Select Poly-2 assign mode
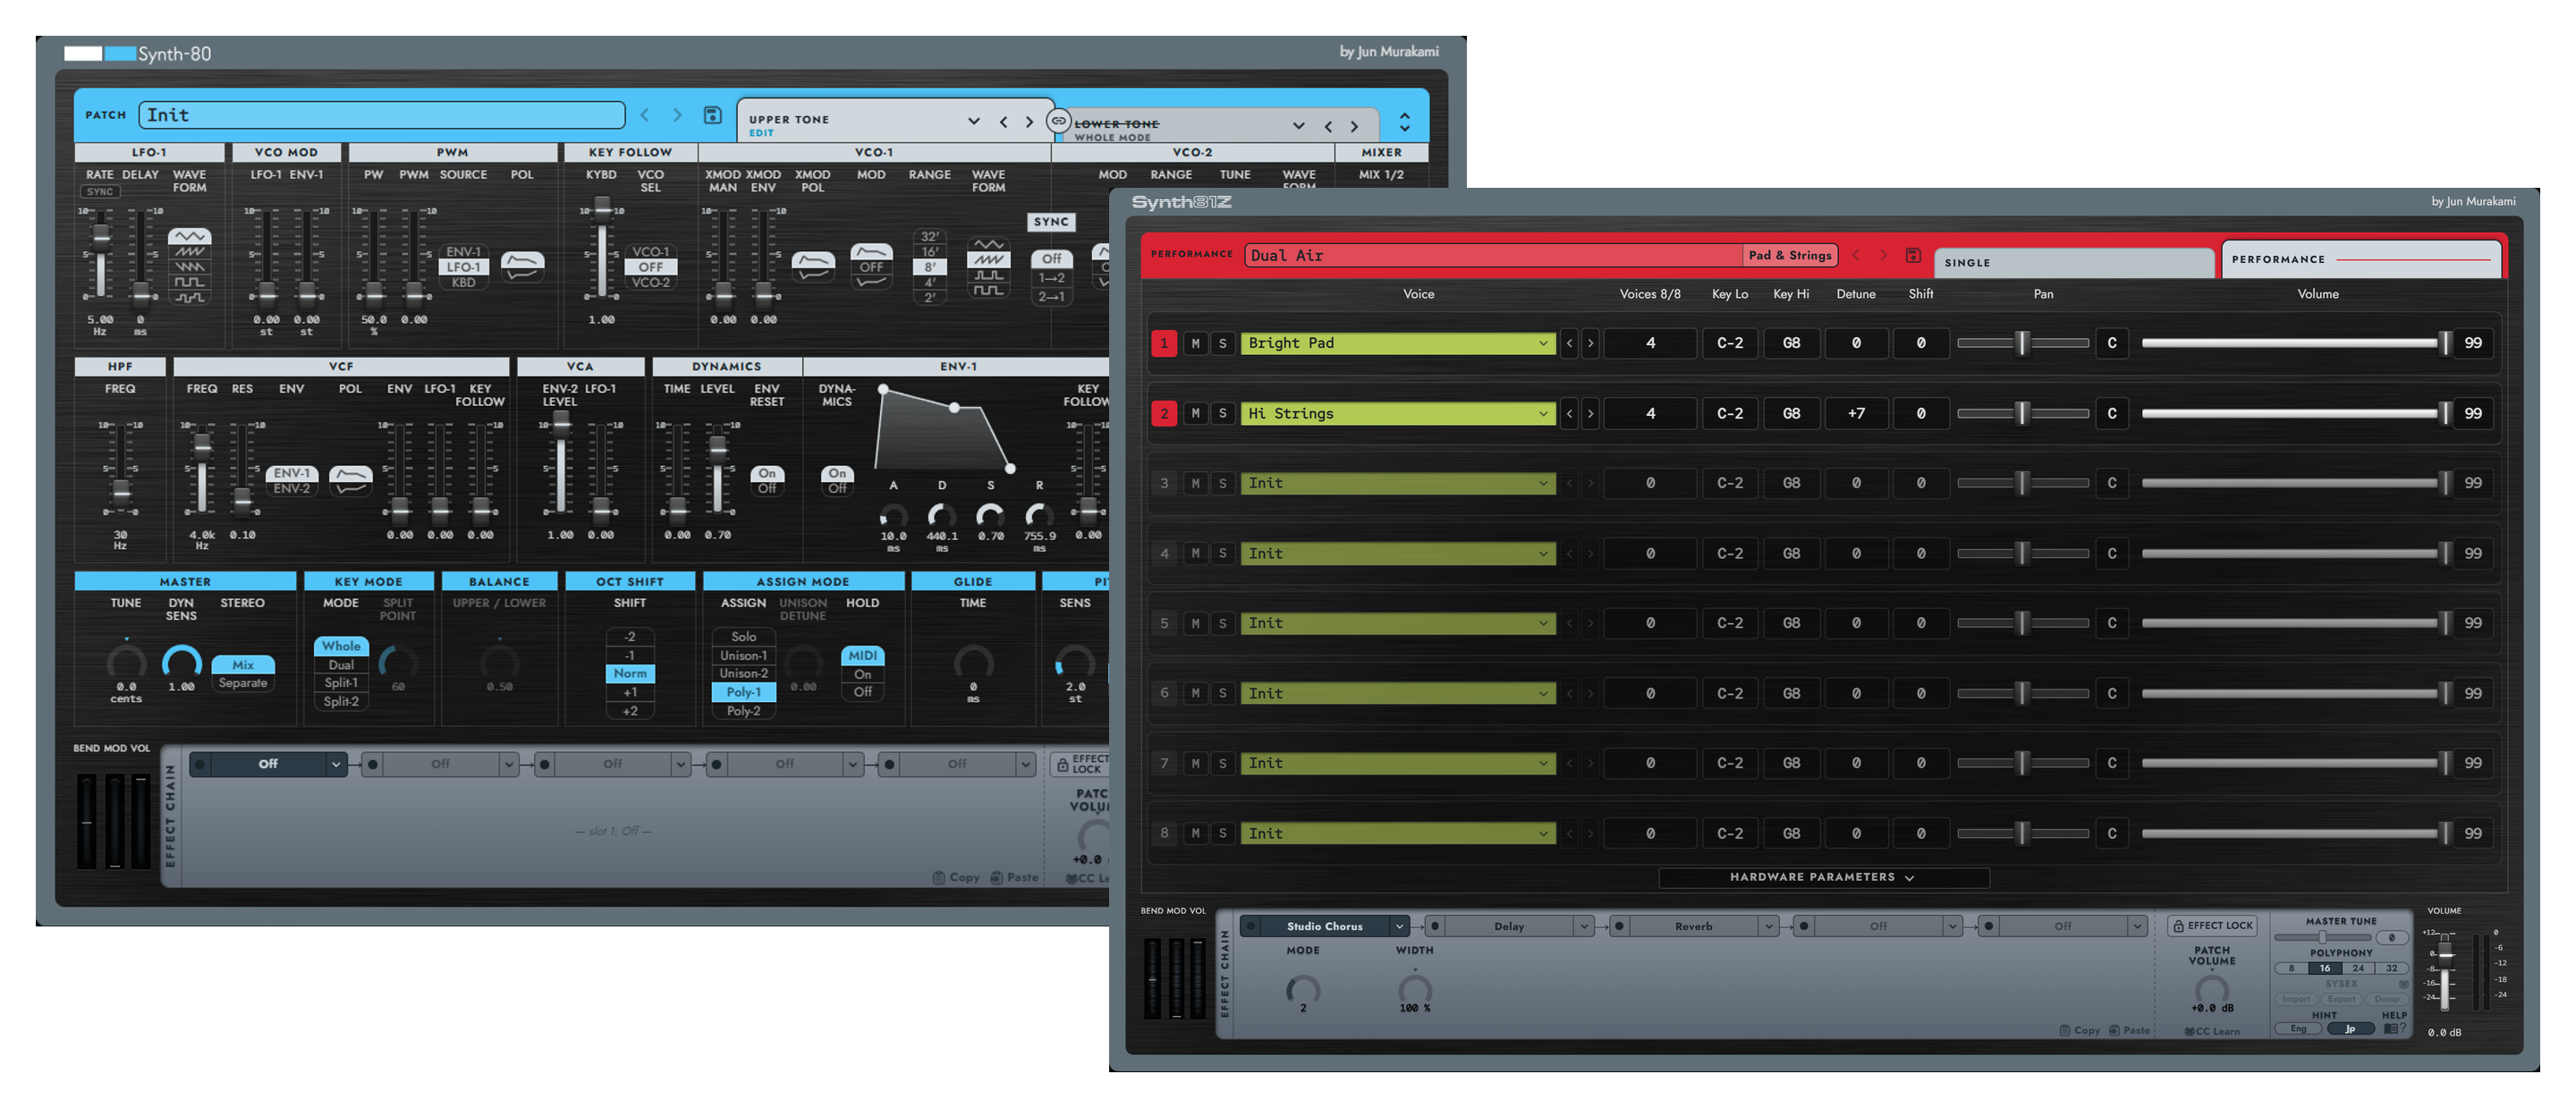2576x1108 pixels. coord(743,711)
